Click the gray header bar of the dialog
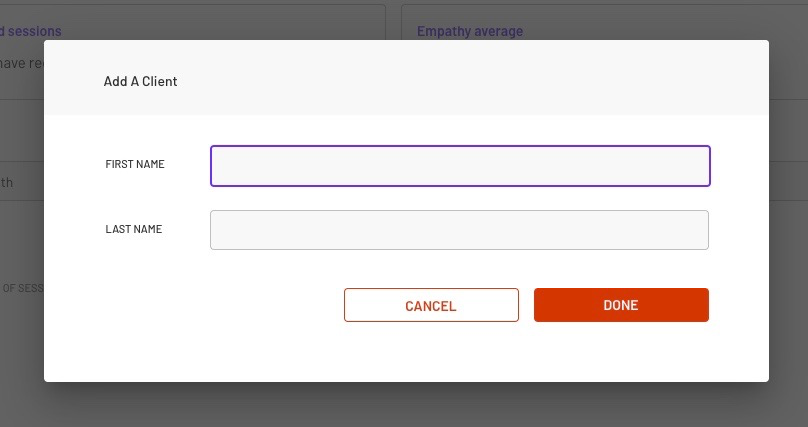808x427 pixels. click(x=406, y=78)
